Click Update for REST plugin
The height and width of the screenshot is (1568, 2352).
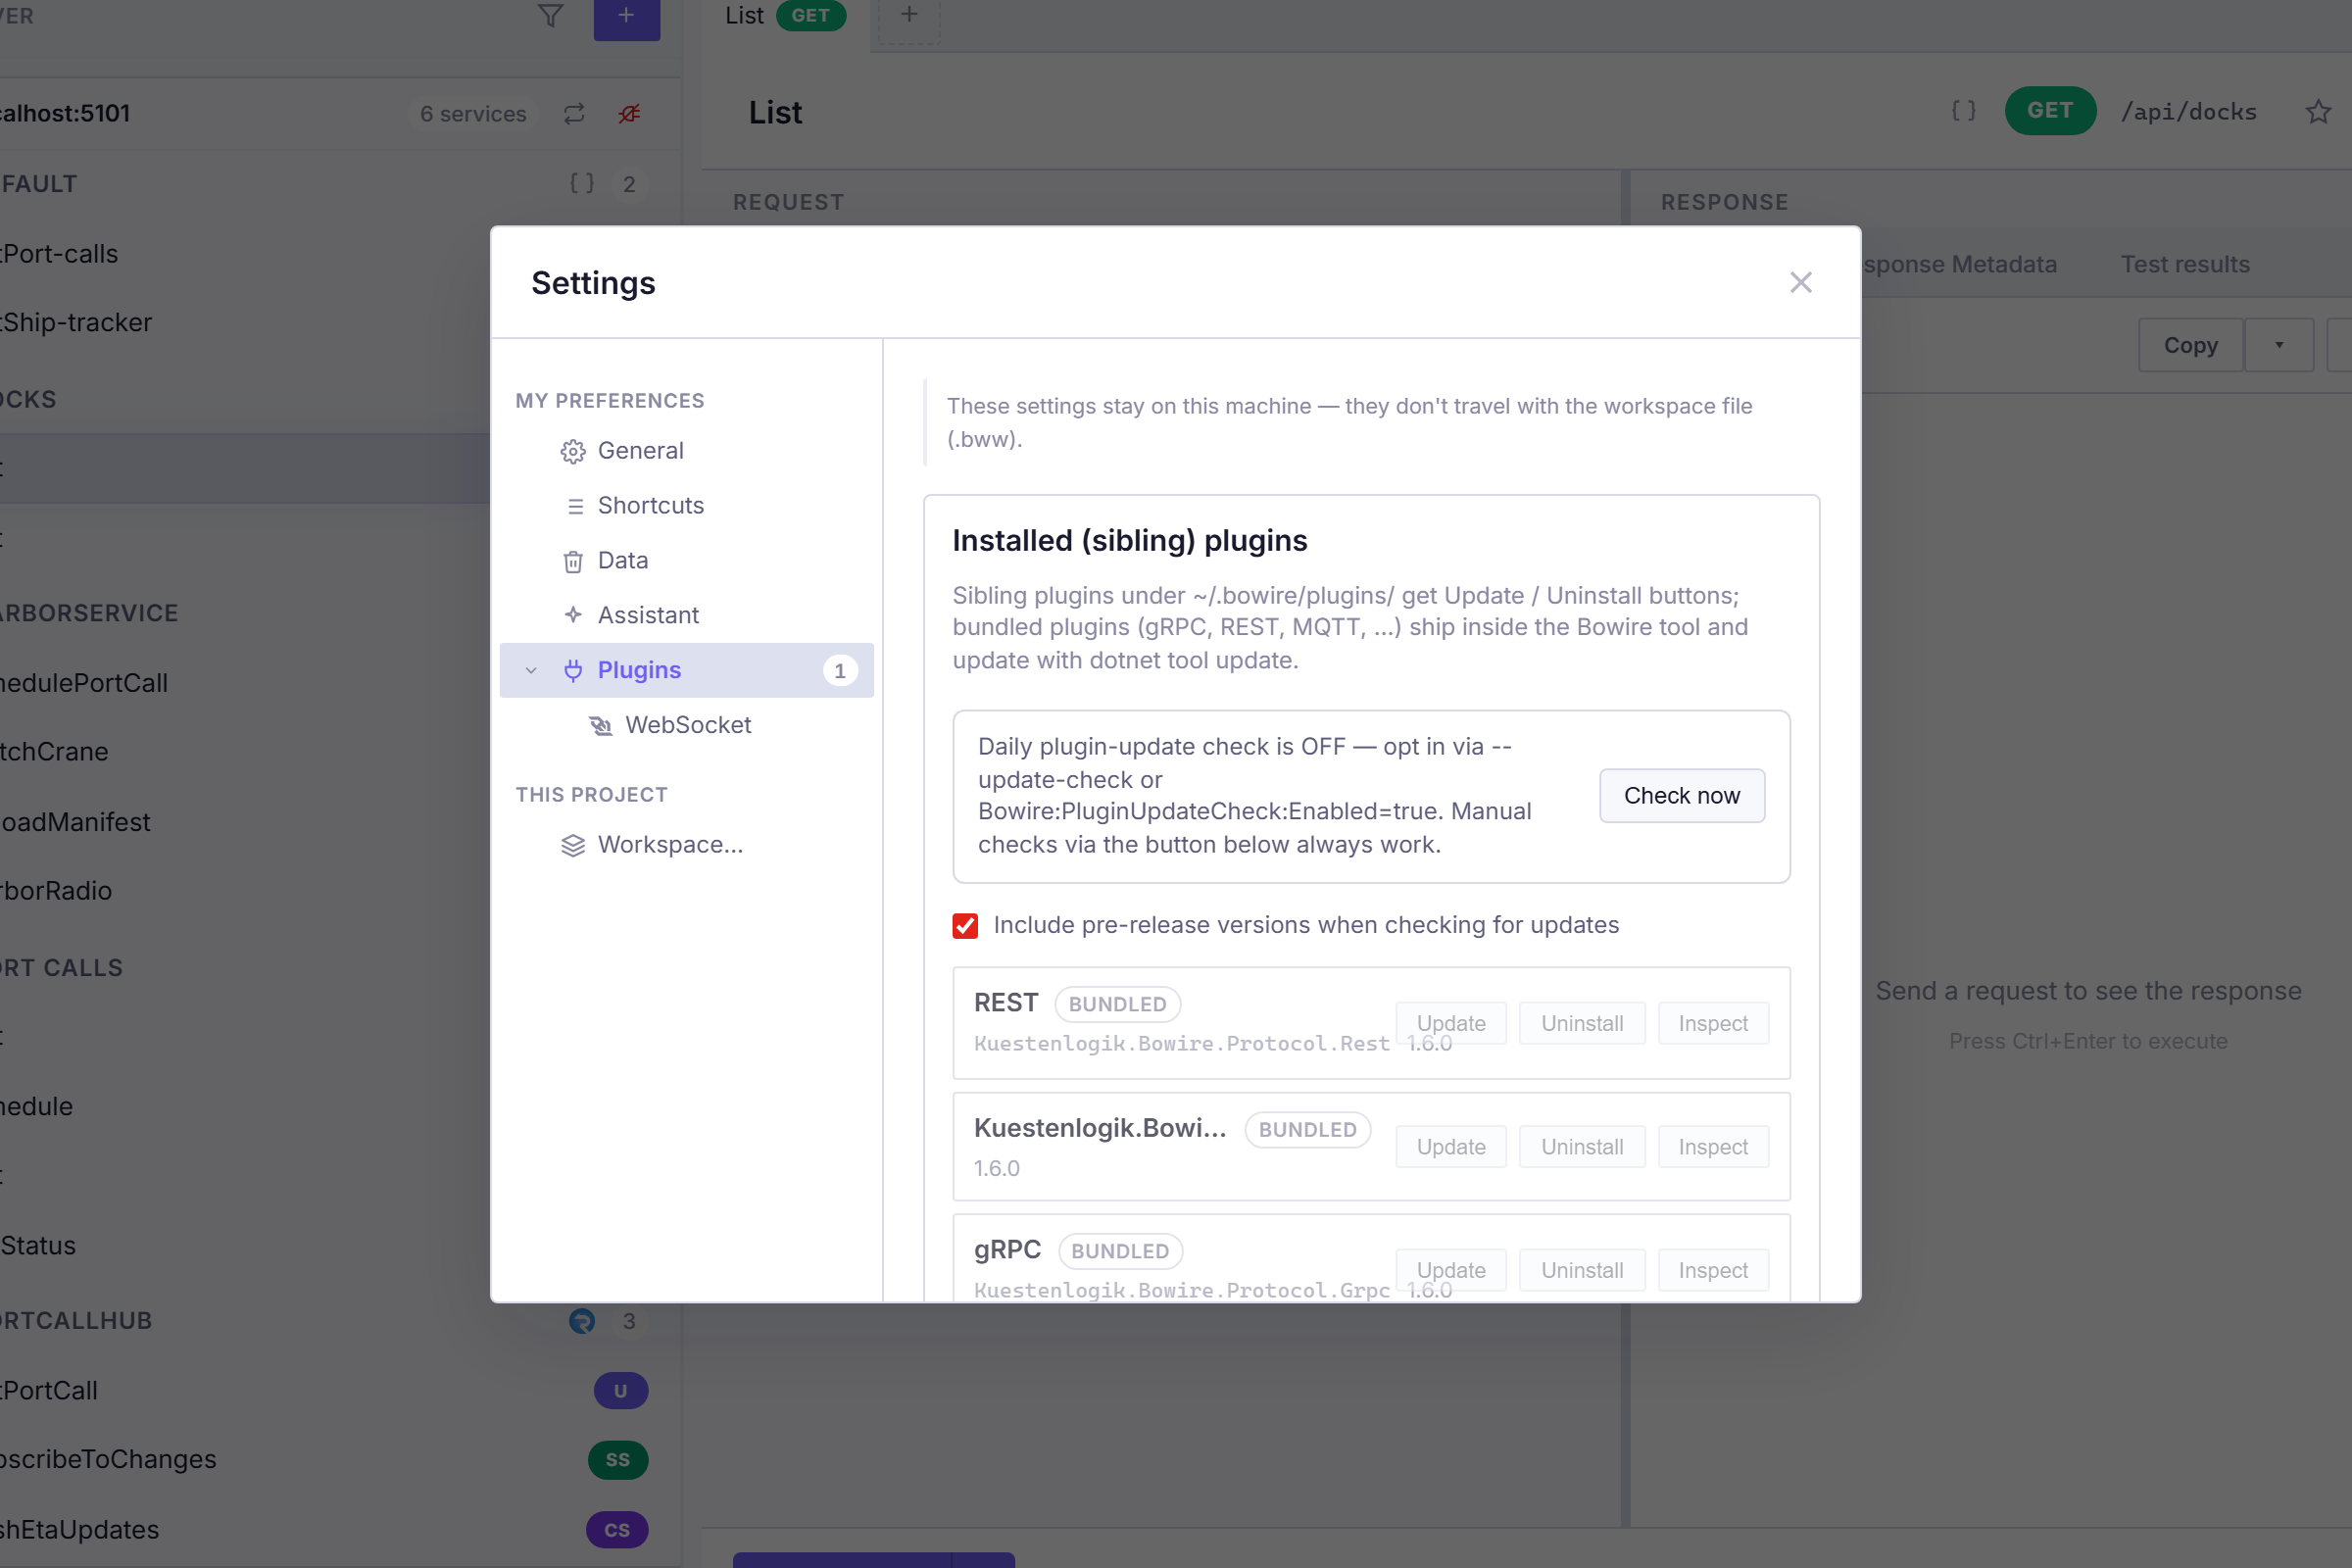coord(1451,1023)
